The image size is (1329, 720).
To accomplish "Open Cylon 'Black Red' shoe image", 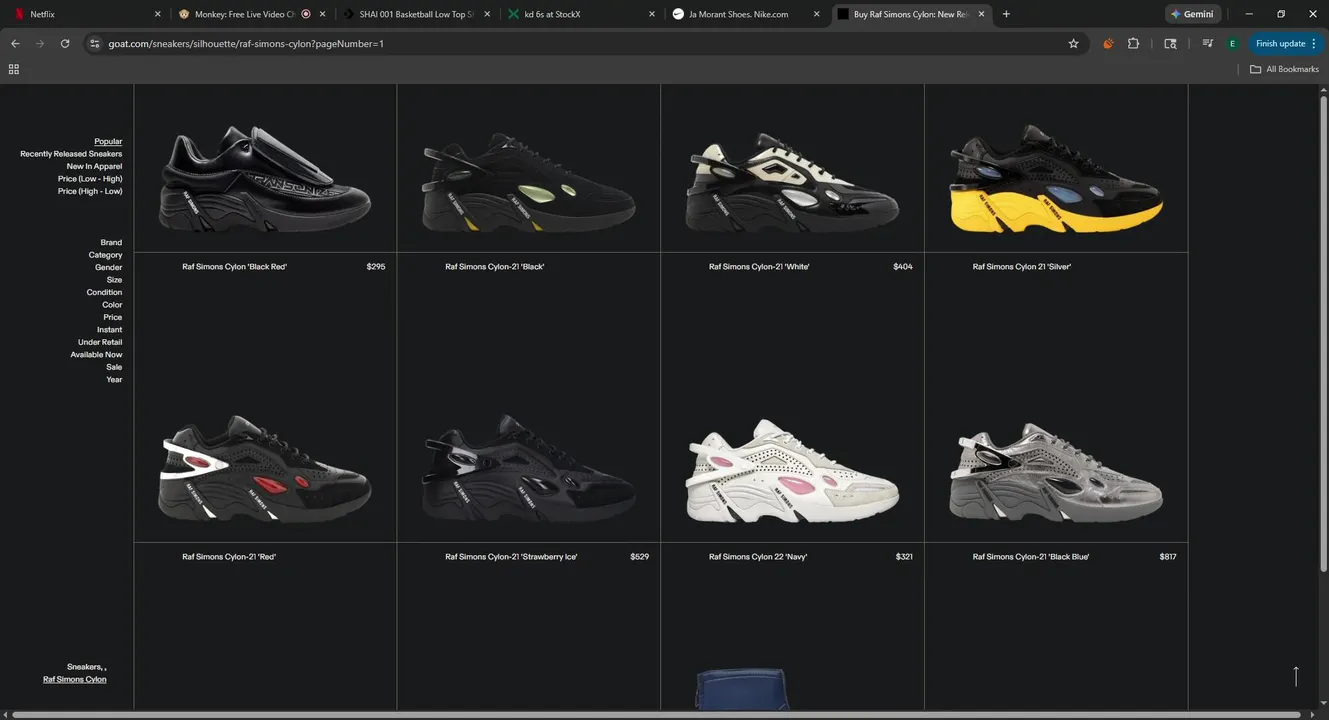I will (x=265, y=178).
